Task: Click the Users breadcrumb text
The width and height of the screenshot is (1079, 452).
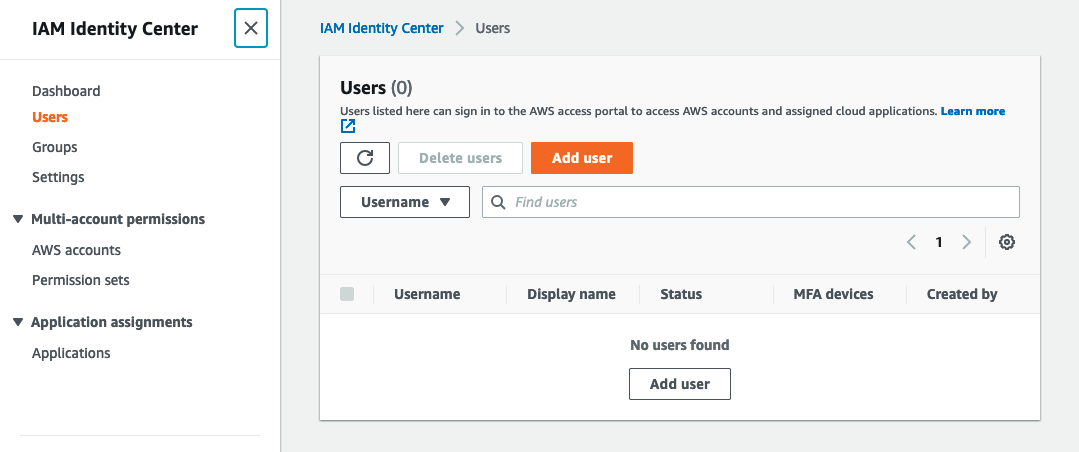Action: (x=493, y=28)
